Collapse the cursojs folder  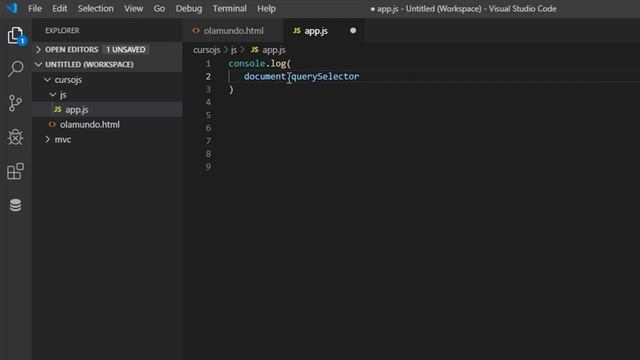47,80
